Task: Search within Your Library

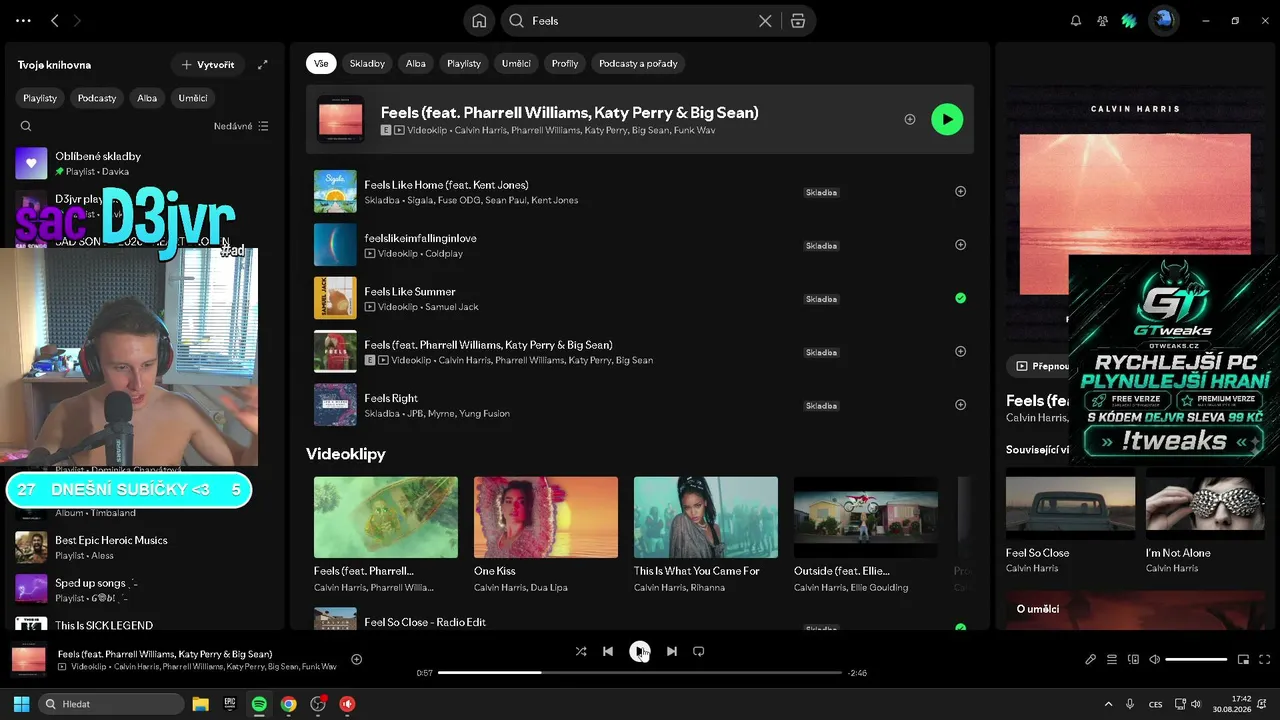Action: [x=26, y=126]
